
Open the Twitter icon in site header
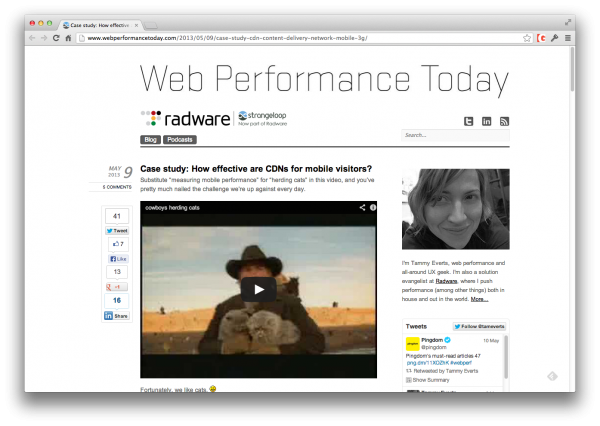coord(468,121)
